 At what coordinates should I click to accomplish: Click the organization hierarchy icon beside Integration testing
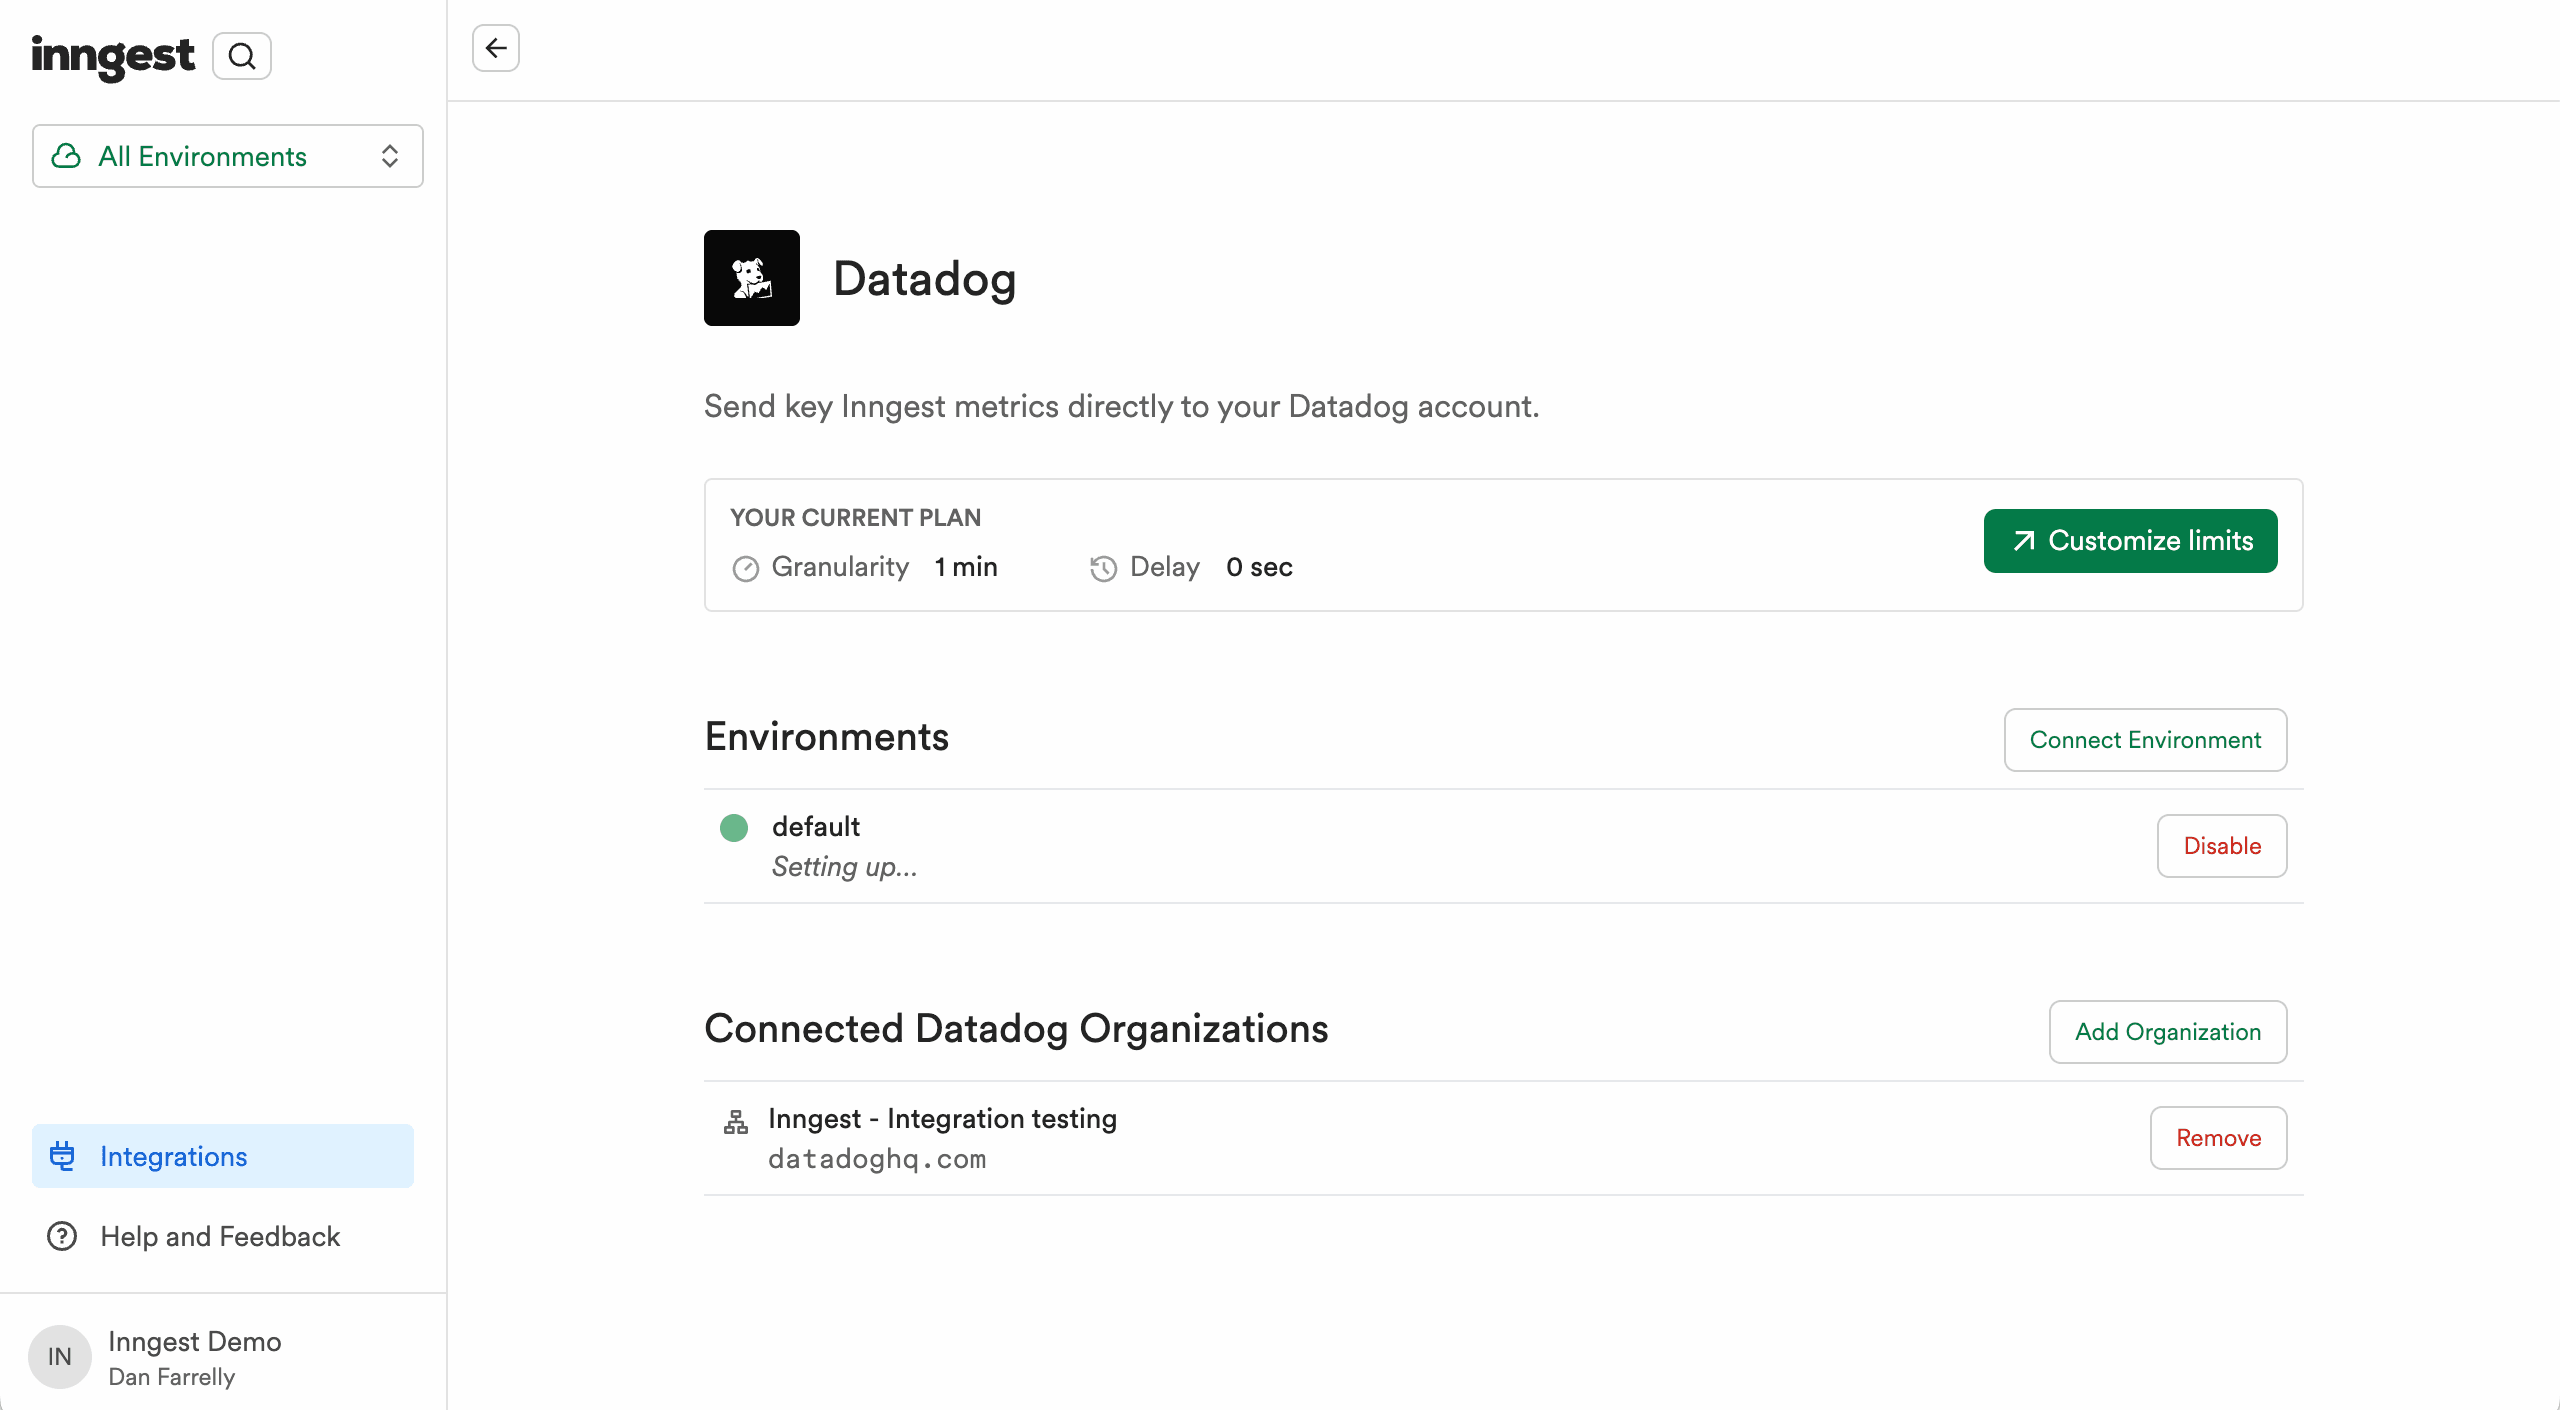click(x=735, y=1120)
